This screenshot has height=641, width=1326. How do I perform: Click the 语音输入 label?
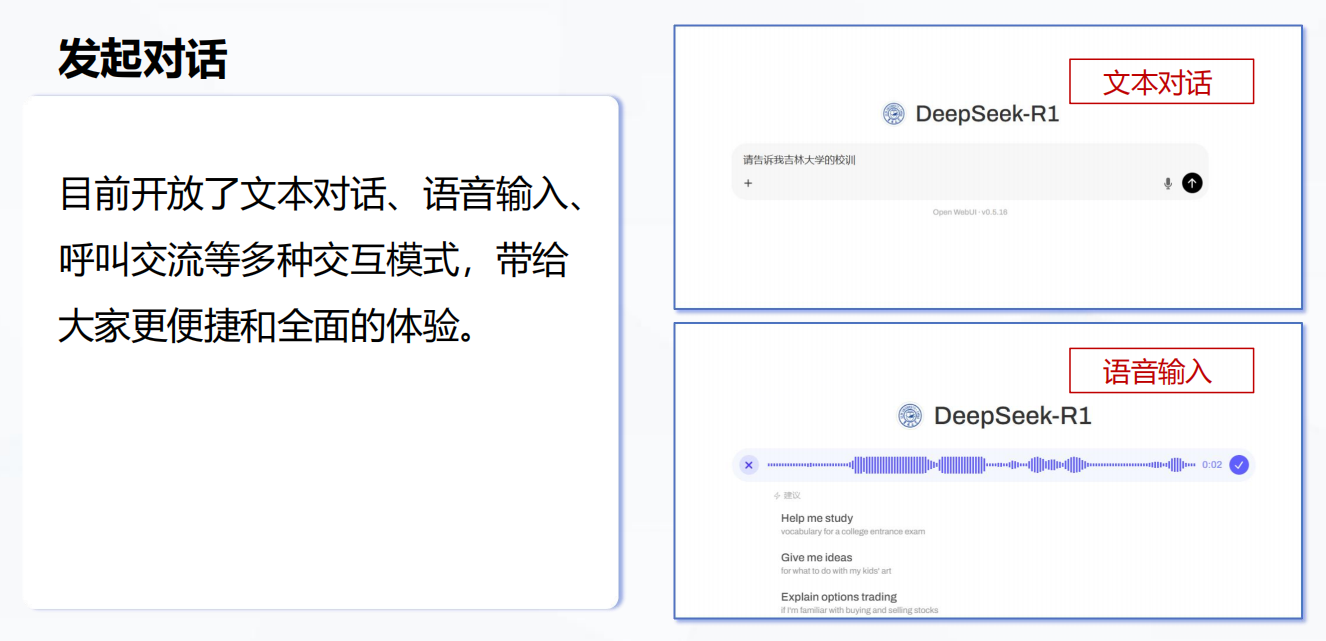point(1161,371)
